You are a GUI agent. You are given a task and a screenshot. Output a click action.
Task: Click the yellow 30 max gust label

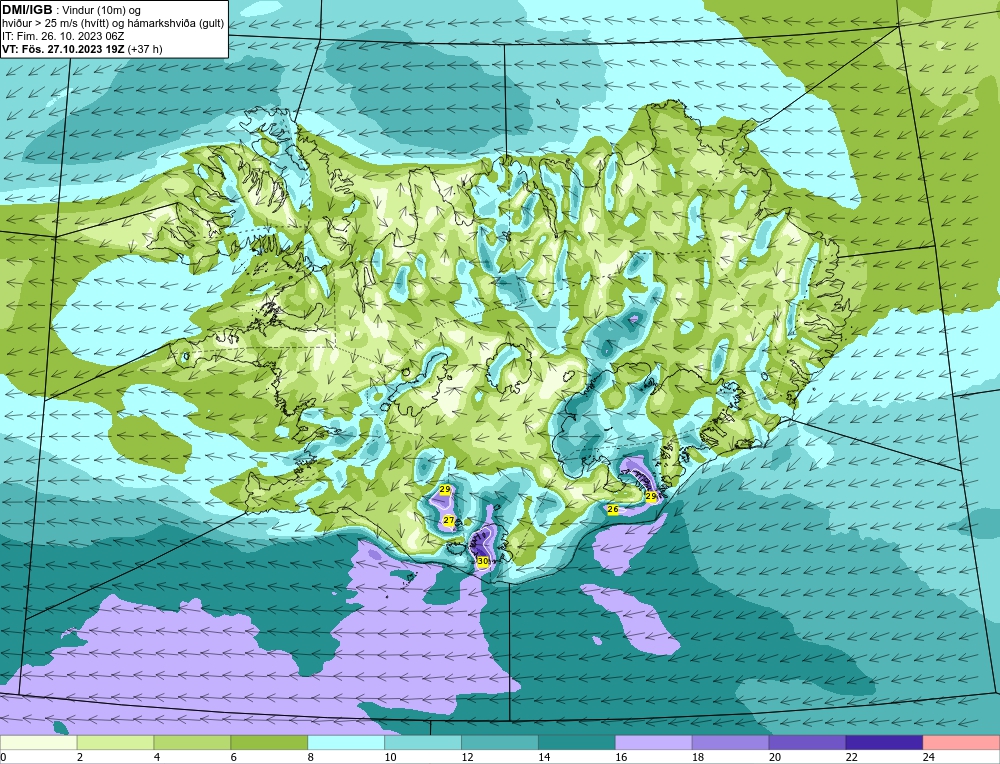(483, 561)
